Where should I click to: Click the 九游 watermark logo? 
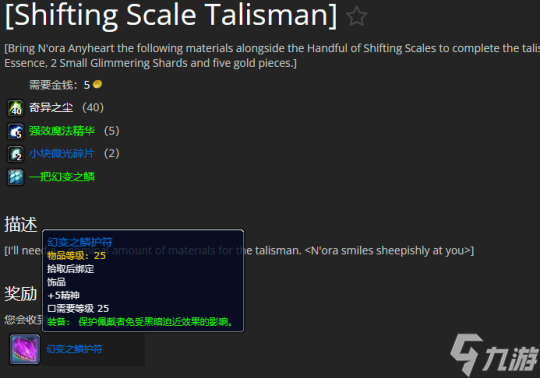[494, 355]
